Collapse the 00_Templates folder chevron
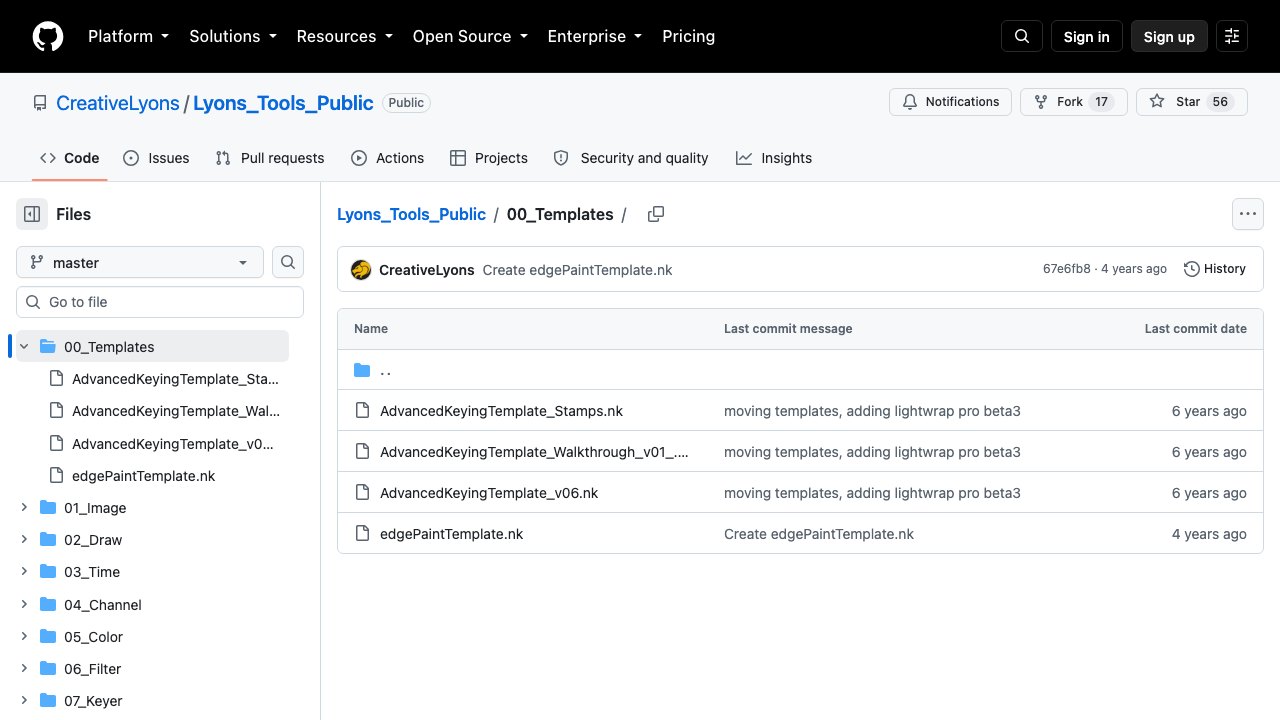The width and height of the screenshot is (1280, 720). [24, 346]
